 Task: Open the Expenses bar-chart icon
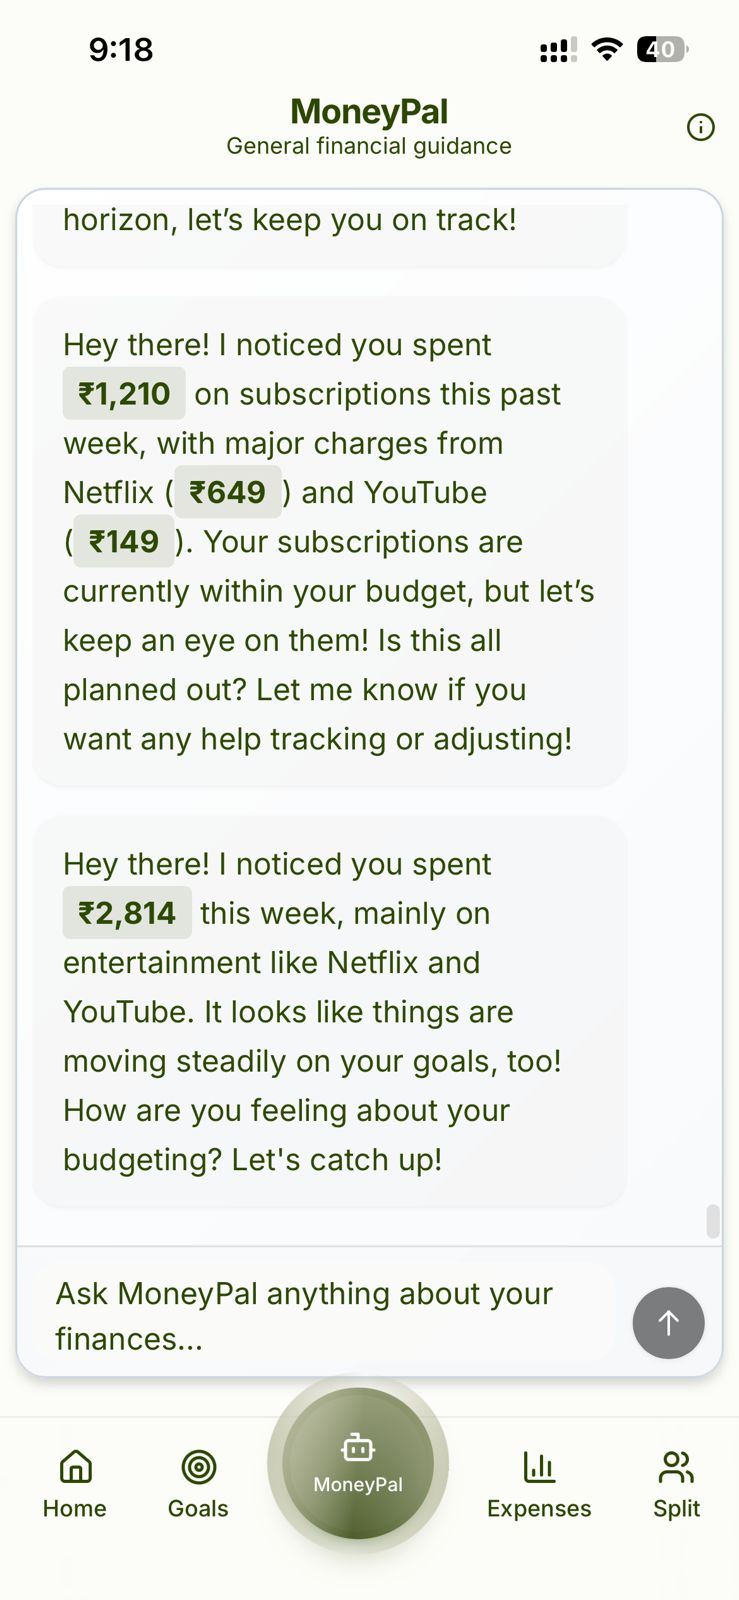click(539, 1466)
